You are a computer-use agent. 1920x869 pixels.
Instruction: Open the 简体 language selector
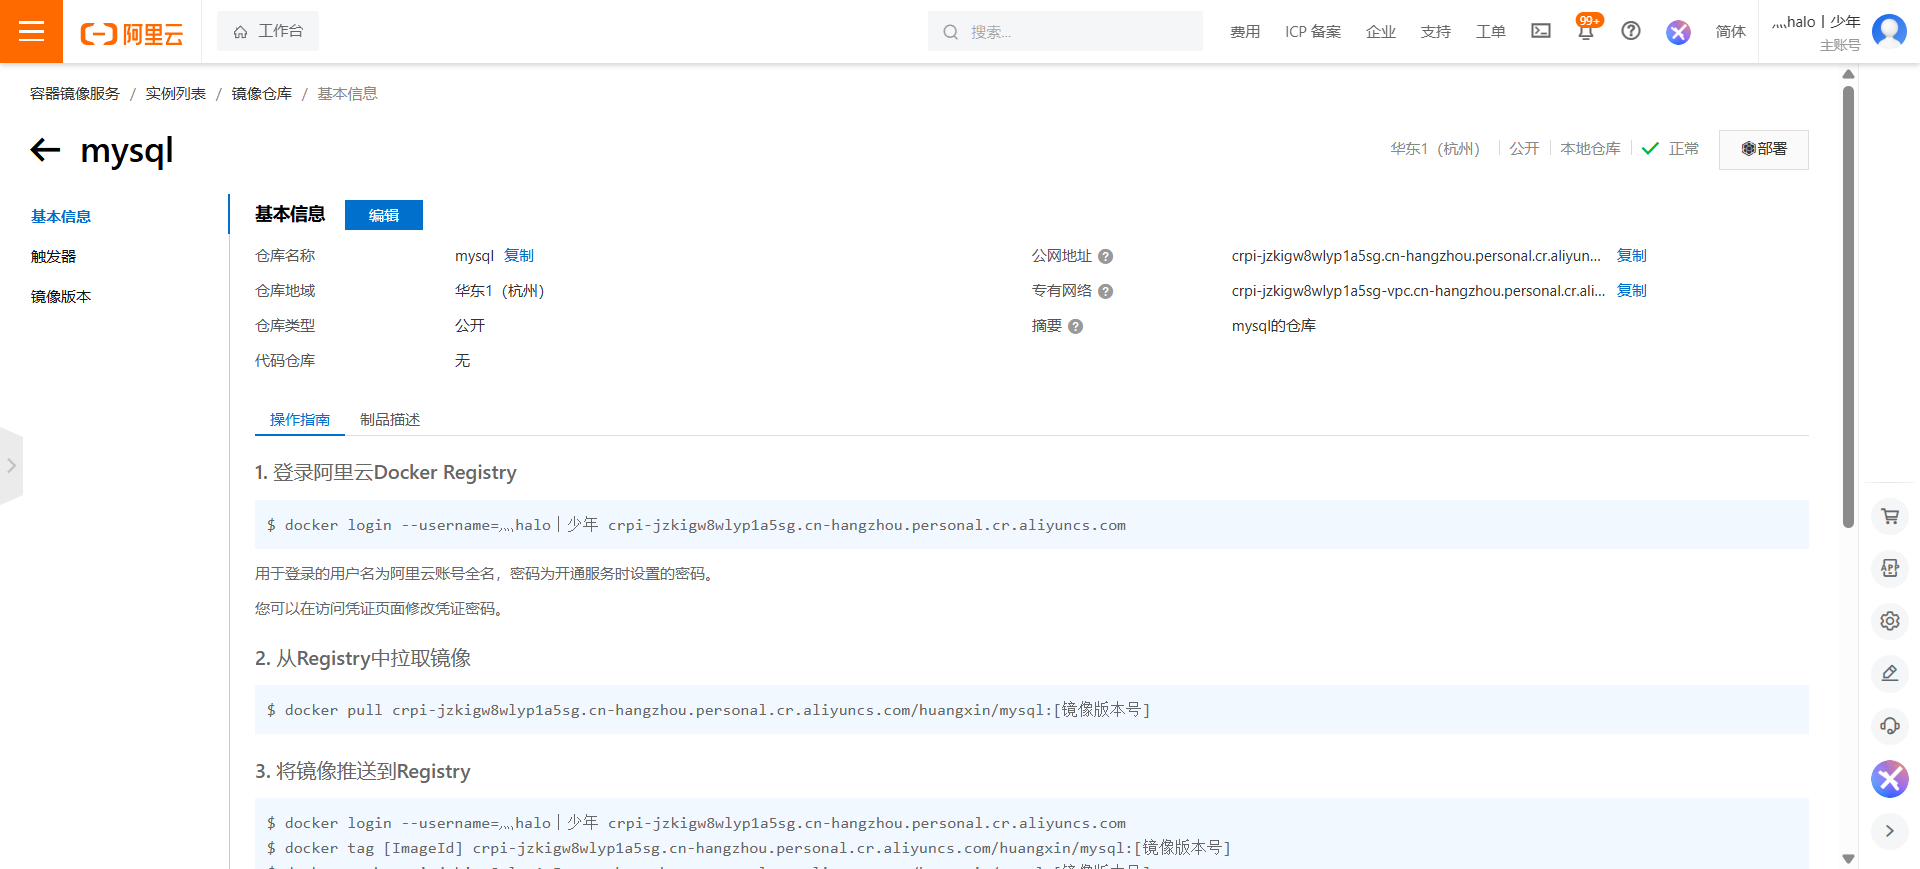coord(1730,32)
